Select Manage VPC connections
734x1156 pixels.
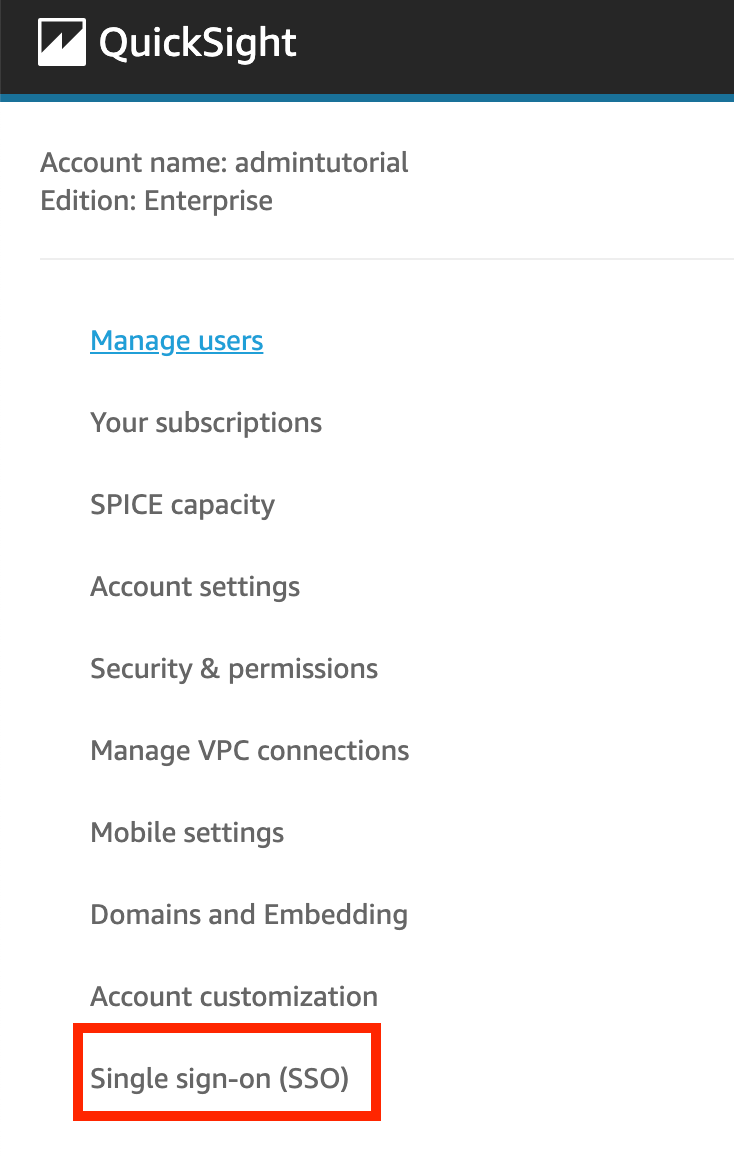coord(249,751)
